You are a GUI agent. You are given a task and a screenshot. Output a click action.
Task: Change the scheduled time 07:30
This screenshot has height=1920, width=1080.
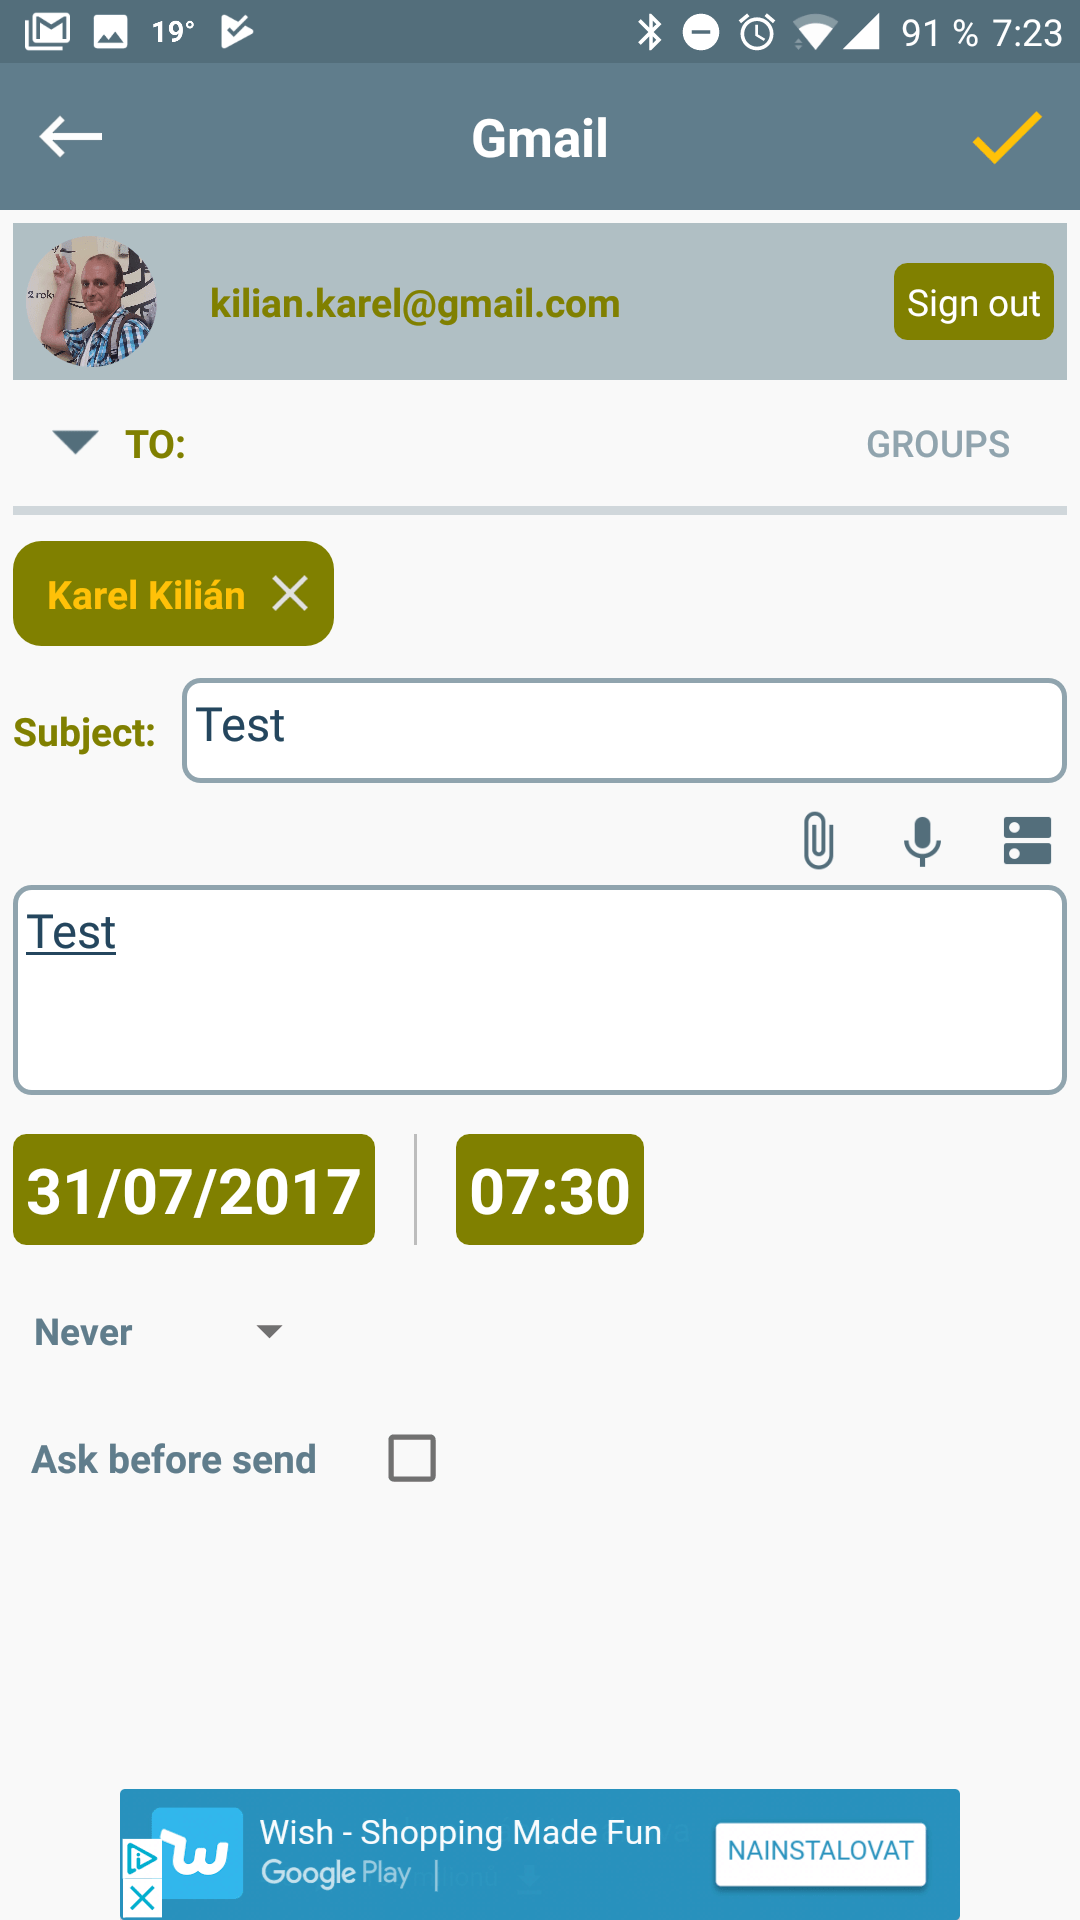click(x=550, y=1190)
